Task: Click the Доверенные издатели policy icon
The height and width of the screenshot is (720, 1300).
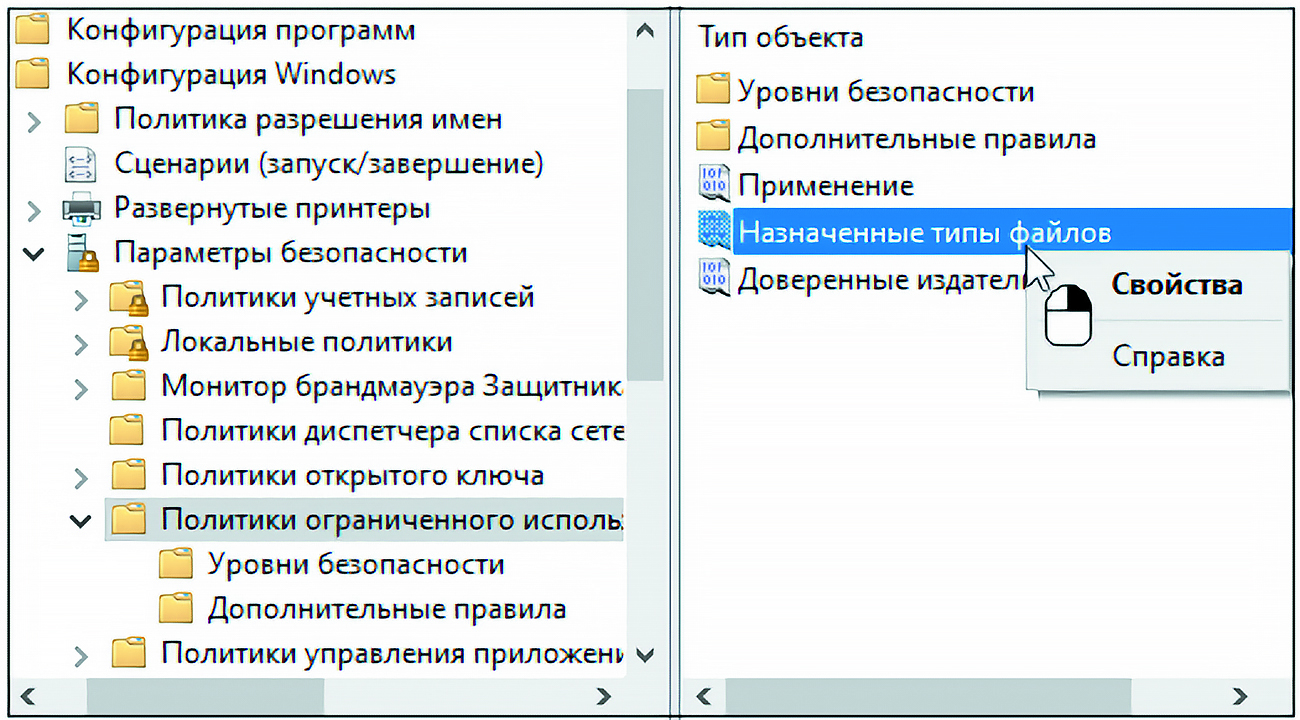Action: click(713, 280)
